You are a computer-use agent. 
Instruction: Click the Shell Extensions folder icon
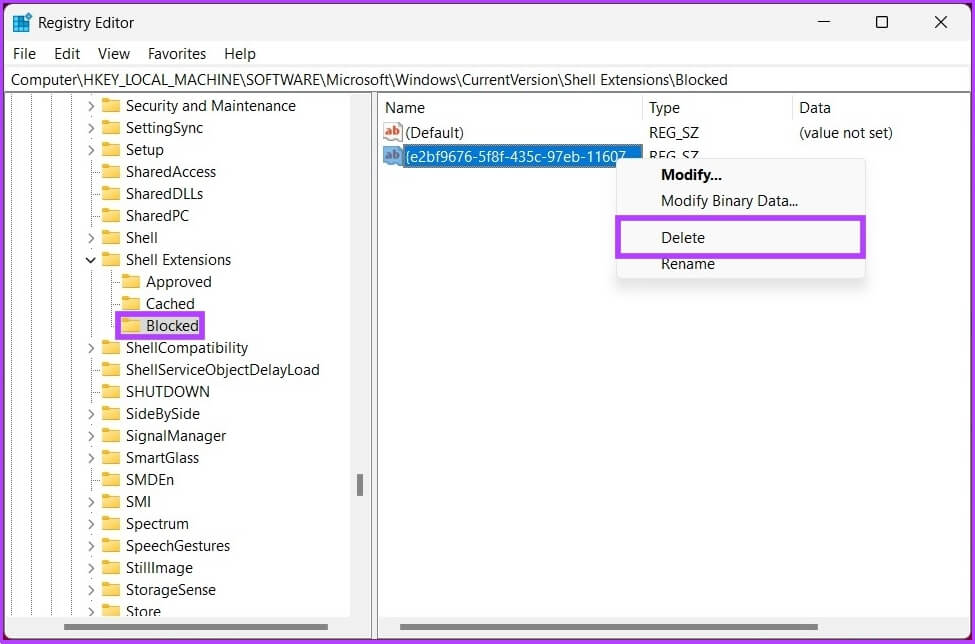(111, 260)
